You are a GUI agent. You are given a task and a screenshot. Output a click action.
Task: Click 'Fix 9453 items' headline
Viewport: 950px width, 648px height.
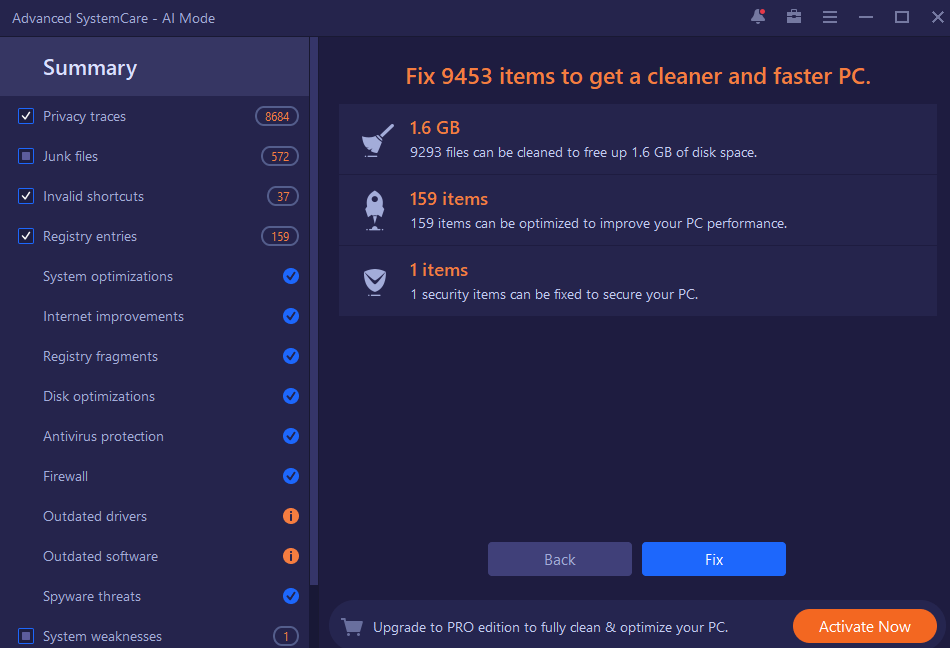click(638, 76)
